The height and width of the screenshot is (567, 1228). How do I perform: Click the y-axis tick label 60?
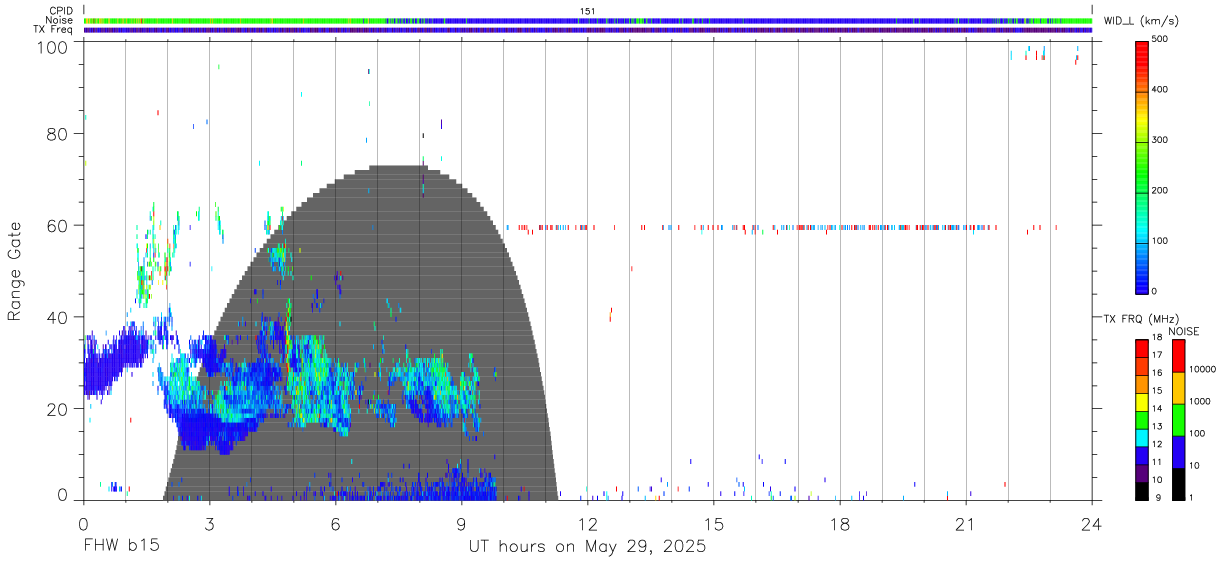coord(58,225)
